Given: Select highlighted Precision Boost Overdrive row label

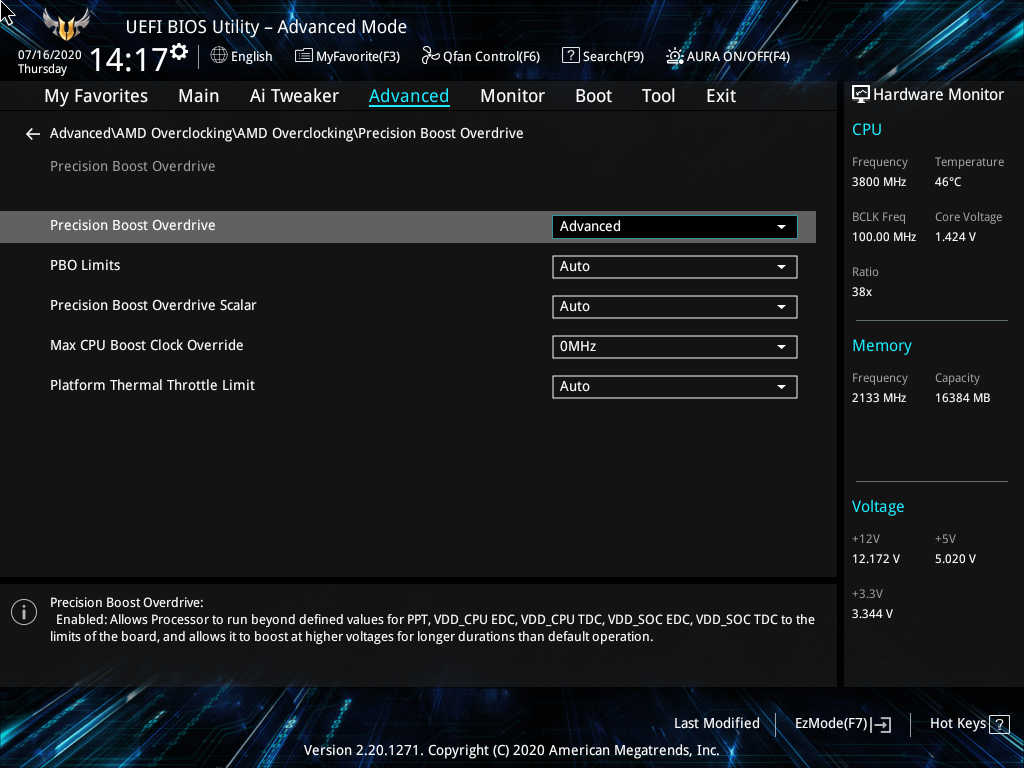Looking at the screenshot, I should point(133,225).
